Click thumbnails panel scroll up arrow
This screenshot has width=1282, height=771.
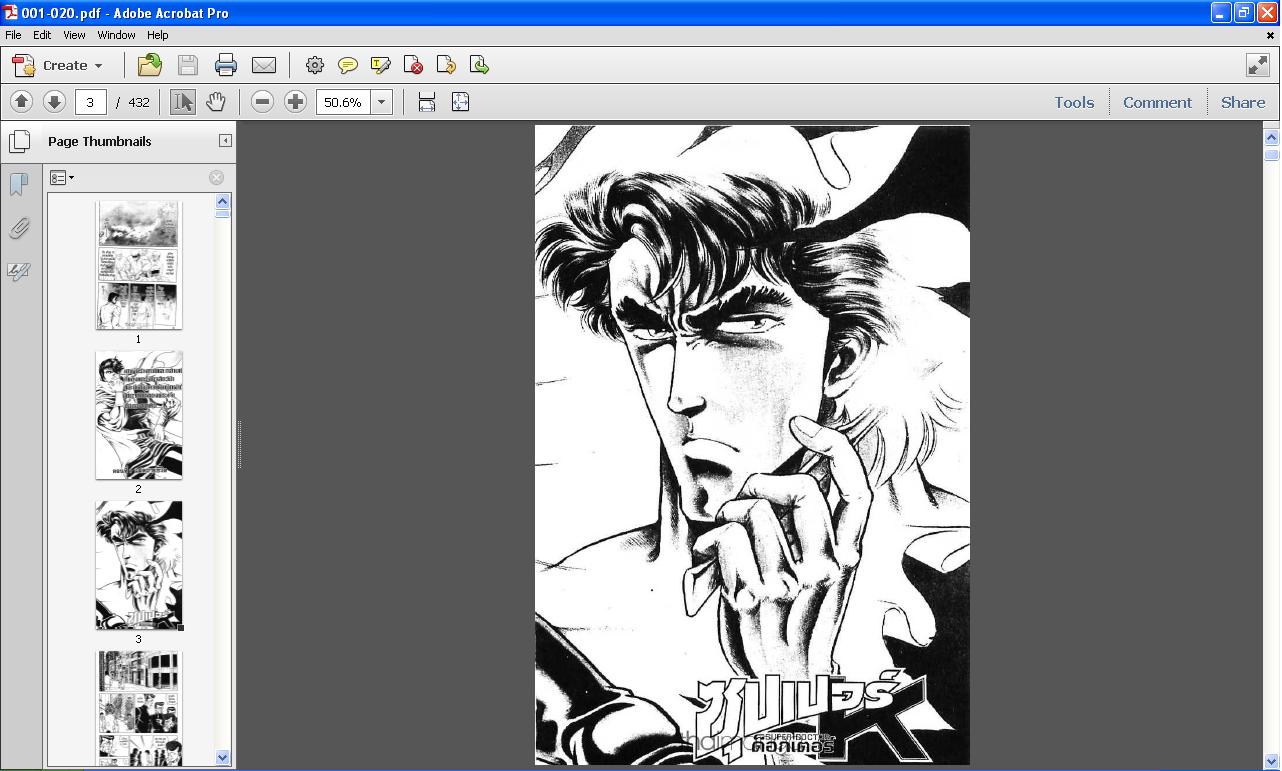[x=223, y=201]
